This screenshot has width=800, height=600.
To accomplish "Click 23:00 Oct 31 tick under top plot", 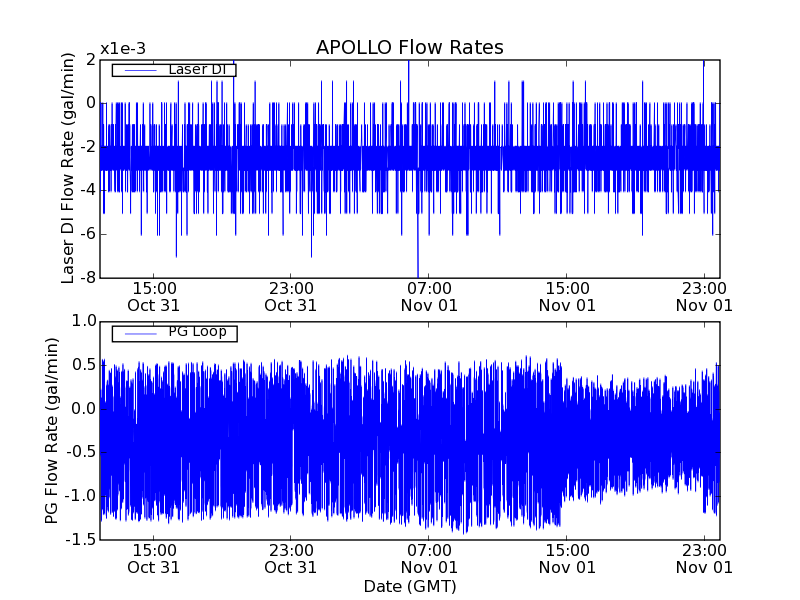I will tap(291, 296).
